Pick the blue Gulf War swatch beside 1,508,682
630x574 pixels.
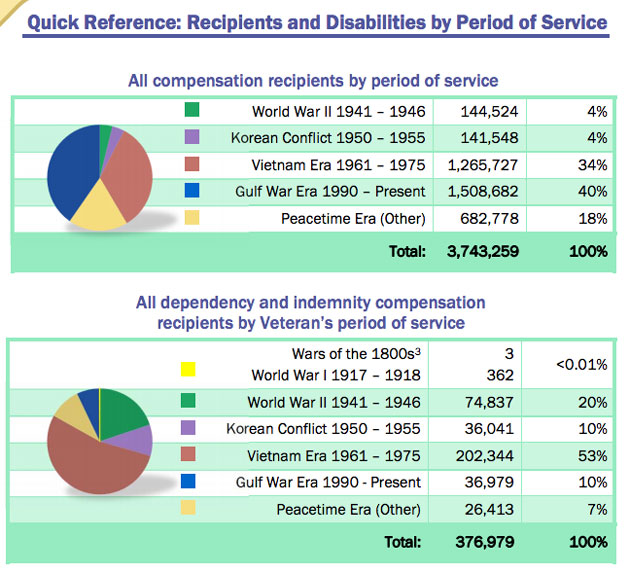(x=193, y=191)
